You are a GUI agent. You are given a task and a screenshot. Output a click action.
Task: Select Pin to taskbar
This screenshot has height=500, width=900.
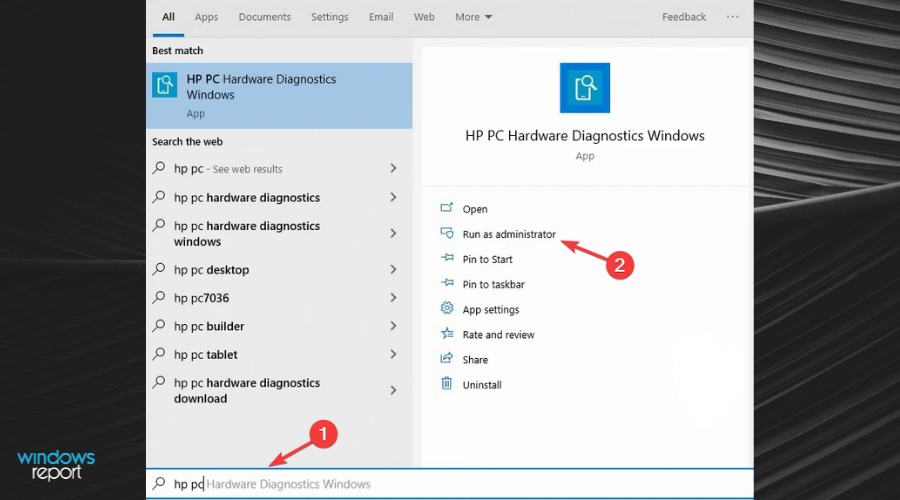(x=494, y=284)
